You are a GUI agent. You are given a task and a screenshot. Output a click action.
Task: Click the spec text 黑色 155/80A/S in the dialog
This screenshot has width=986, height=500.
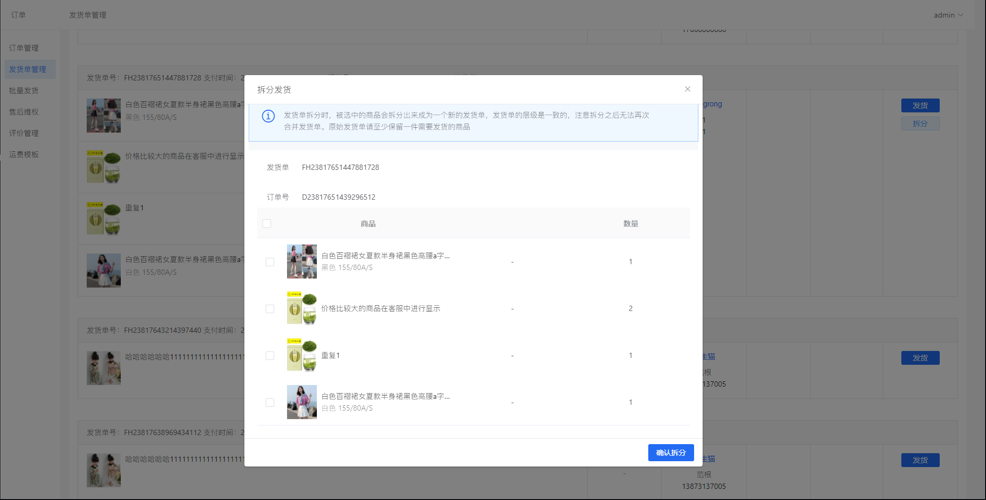[346, 267]
